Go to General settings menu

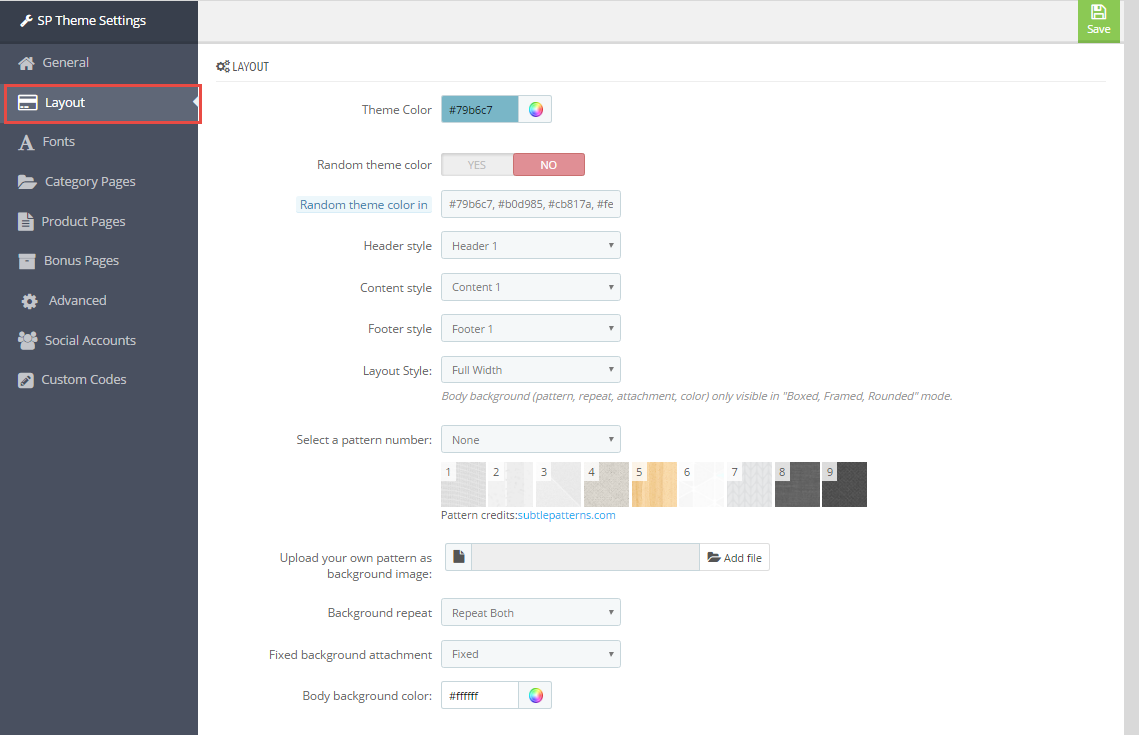(99, 63)
